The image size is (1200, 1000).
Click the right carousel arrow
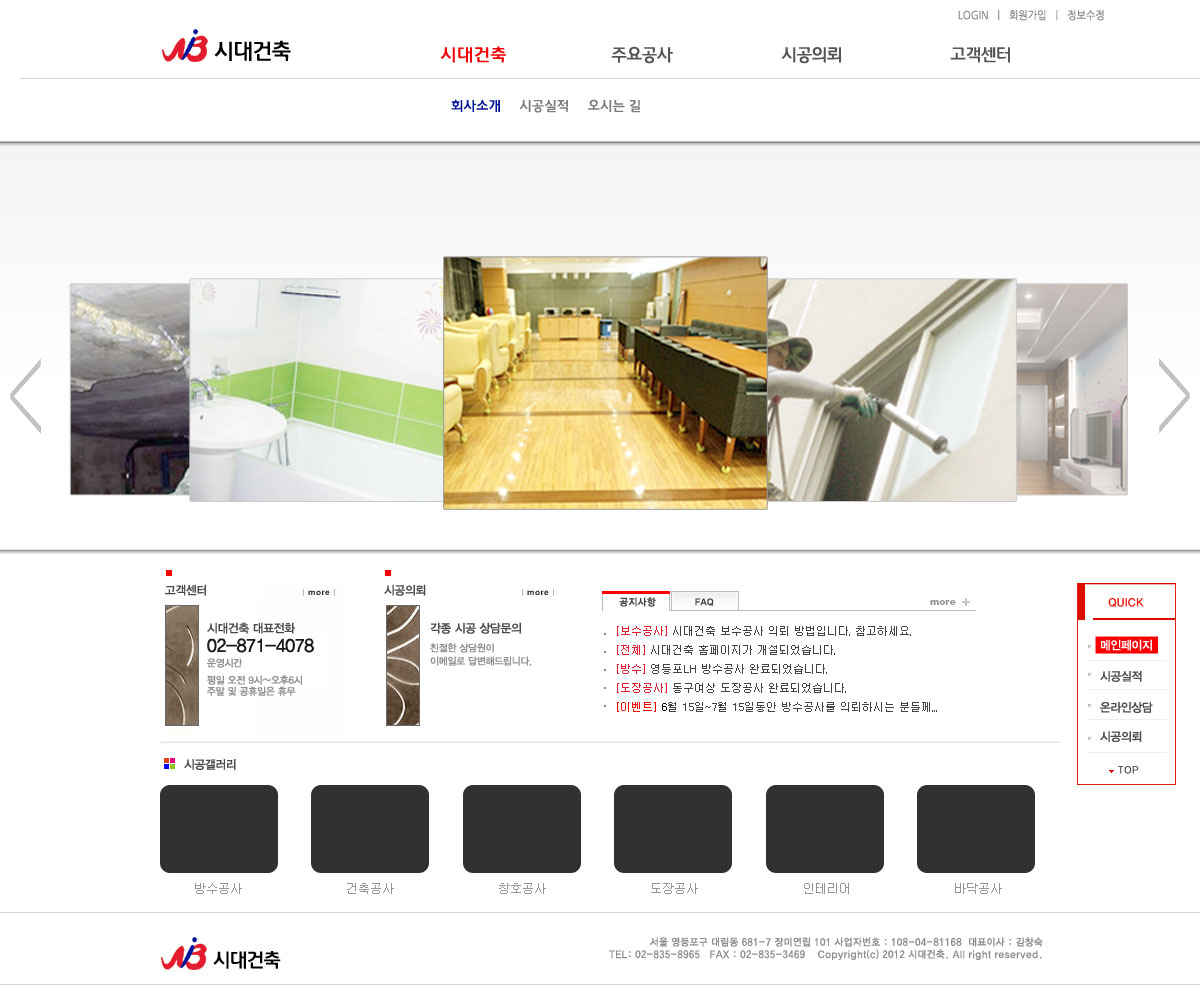tap(1173, 396)
